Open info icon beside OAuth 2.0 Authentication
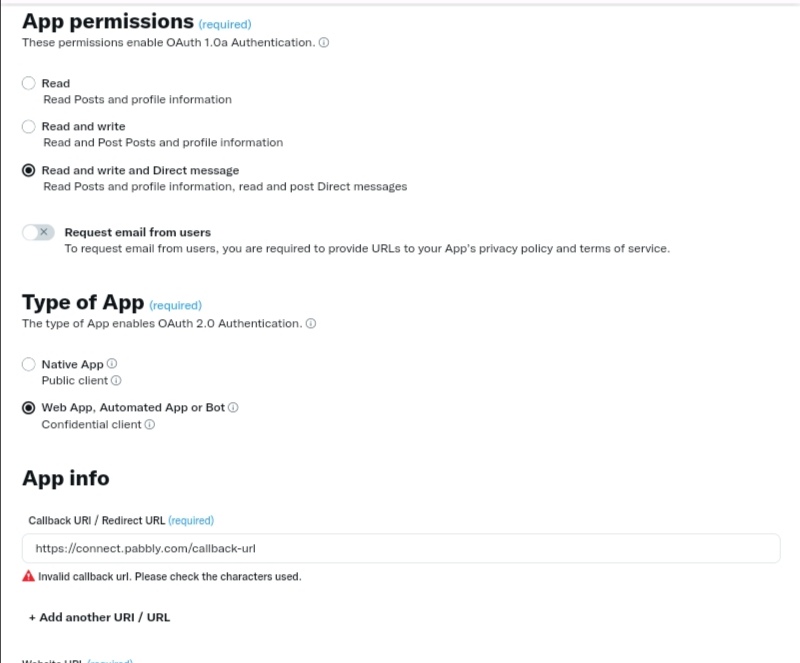 coord(311,323)
